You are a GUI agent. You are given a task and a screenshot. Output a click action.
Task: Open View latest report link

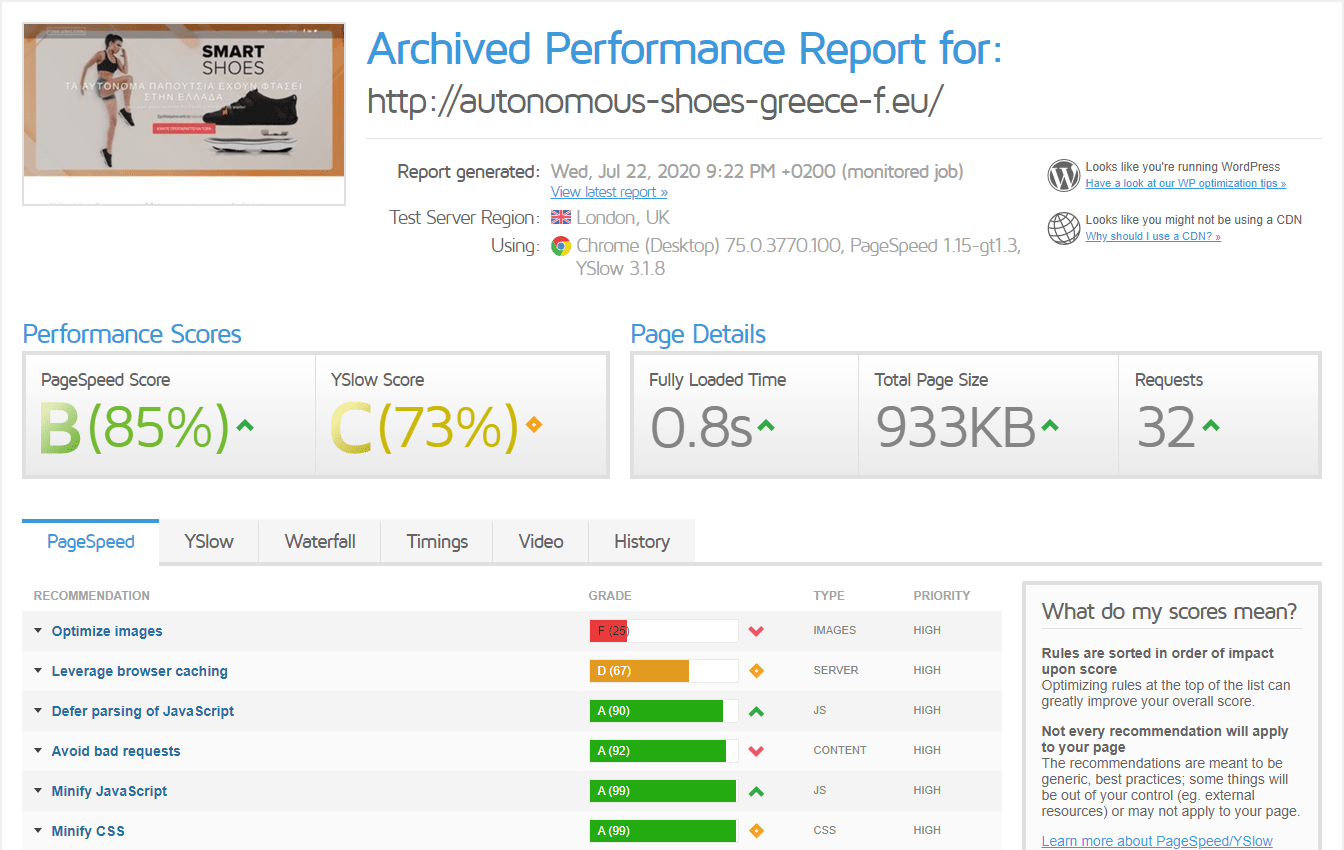click(609, 192)
